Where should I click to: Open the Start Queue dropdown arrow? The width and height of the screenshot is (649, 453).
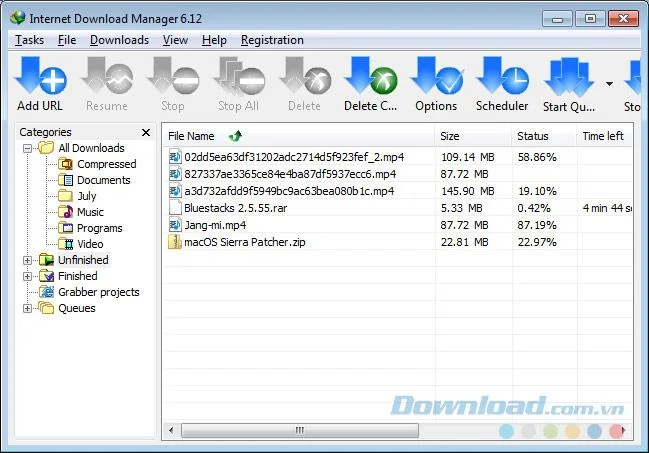point(609,84)
